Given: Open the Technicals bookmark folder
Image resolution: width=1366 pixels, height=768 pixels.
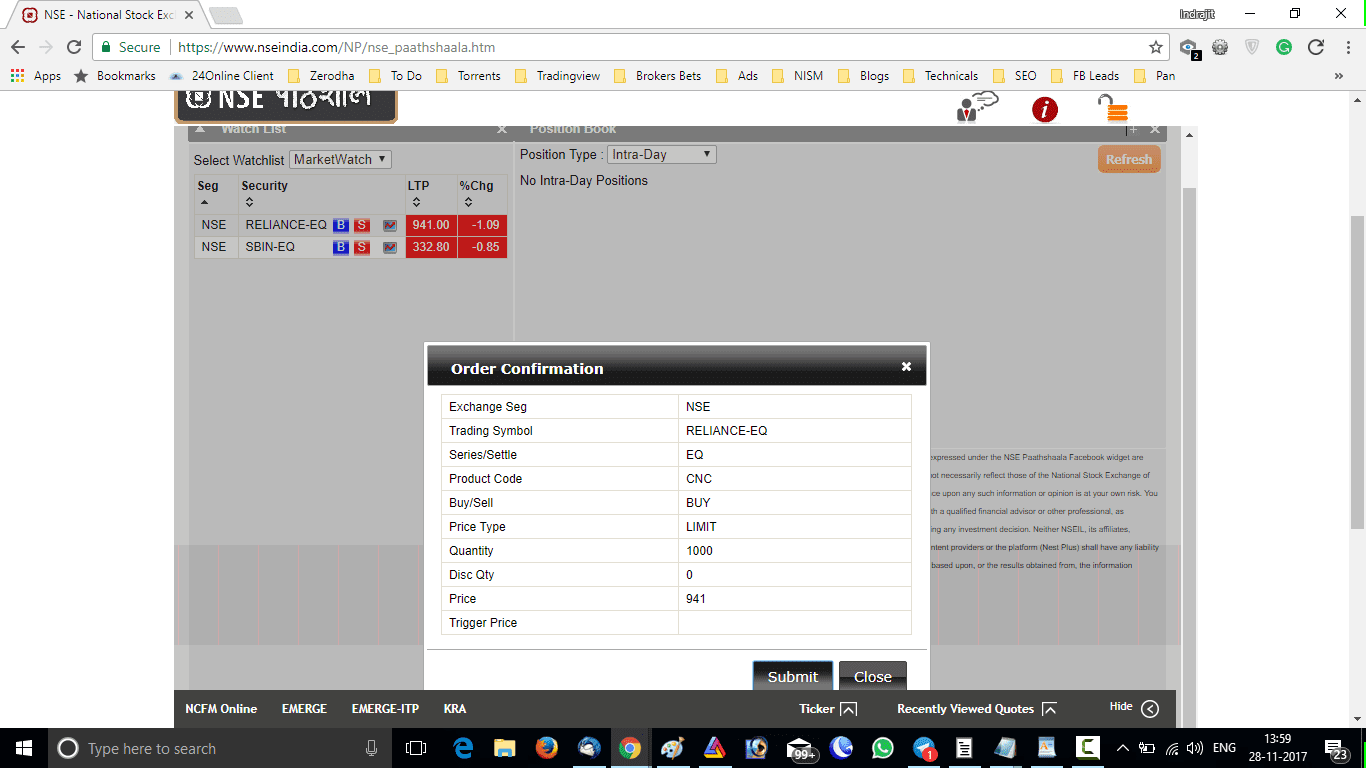Looking at the screenshot, I should tap(940, 75).
